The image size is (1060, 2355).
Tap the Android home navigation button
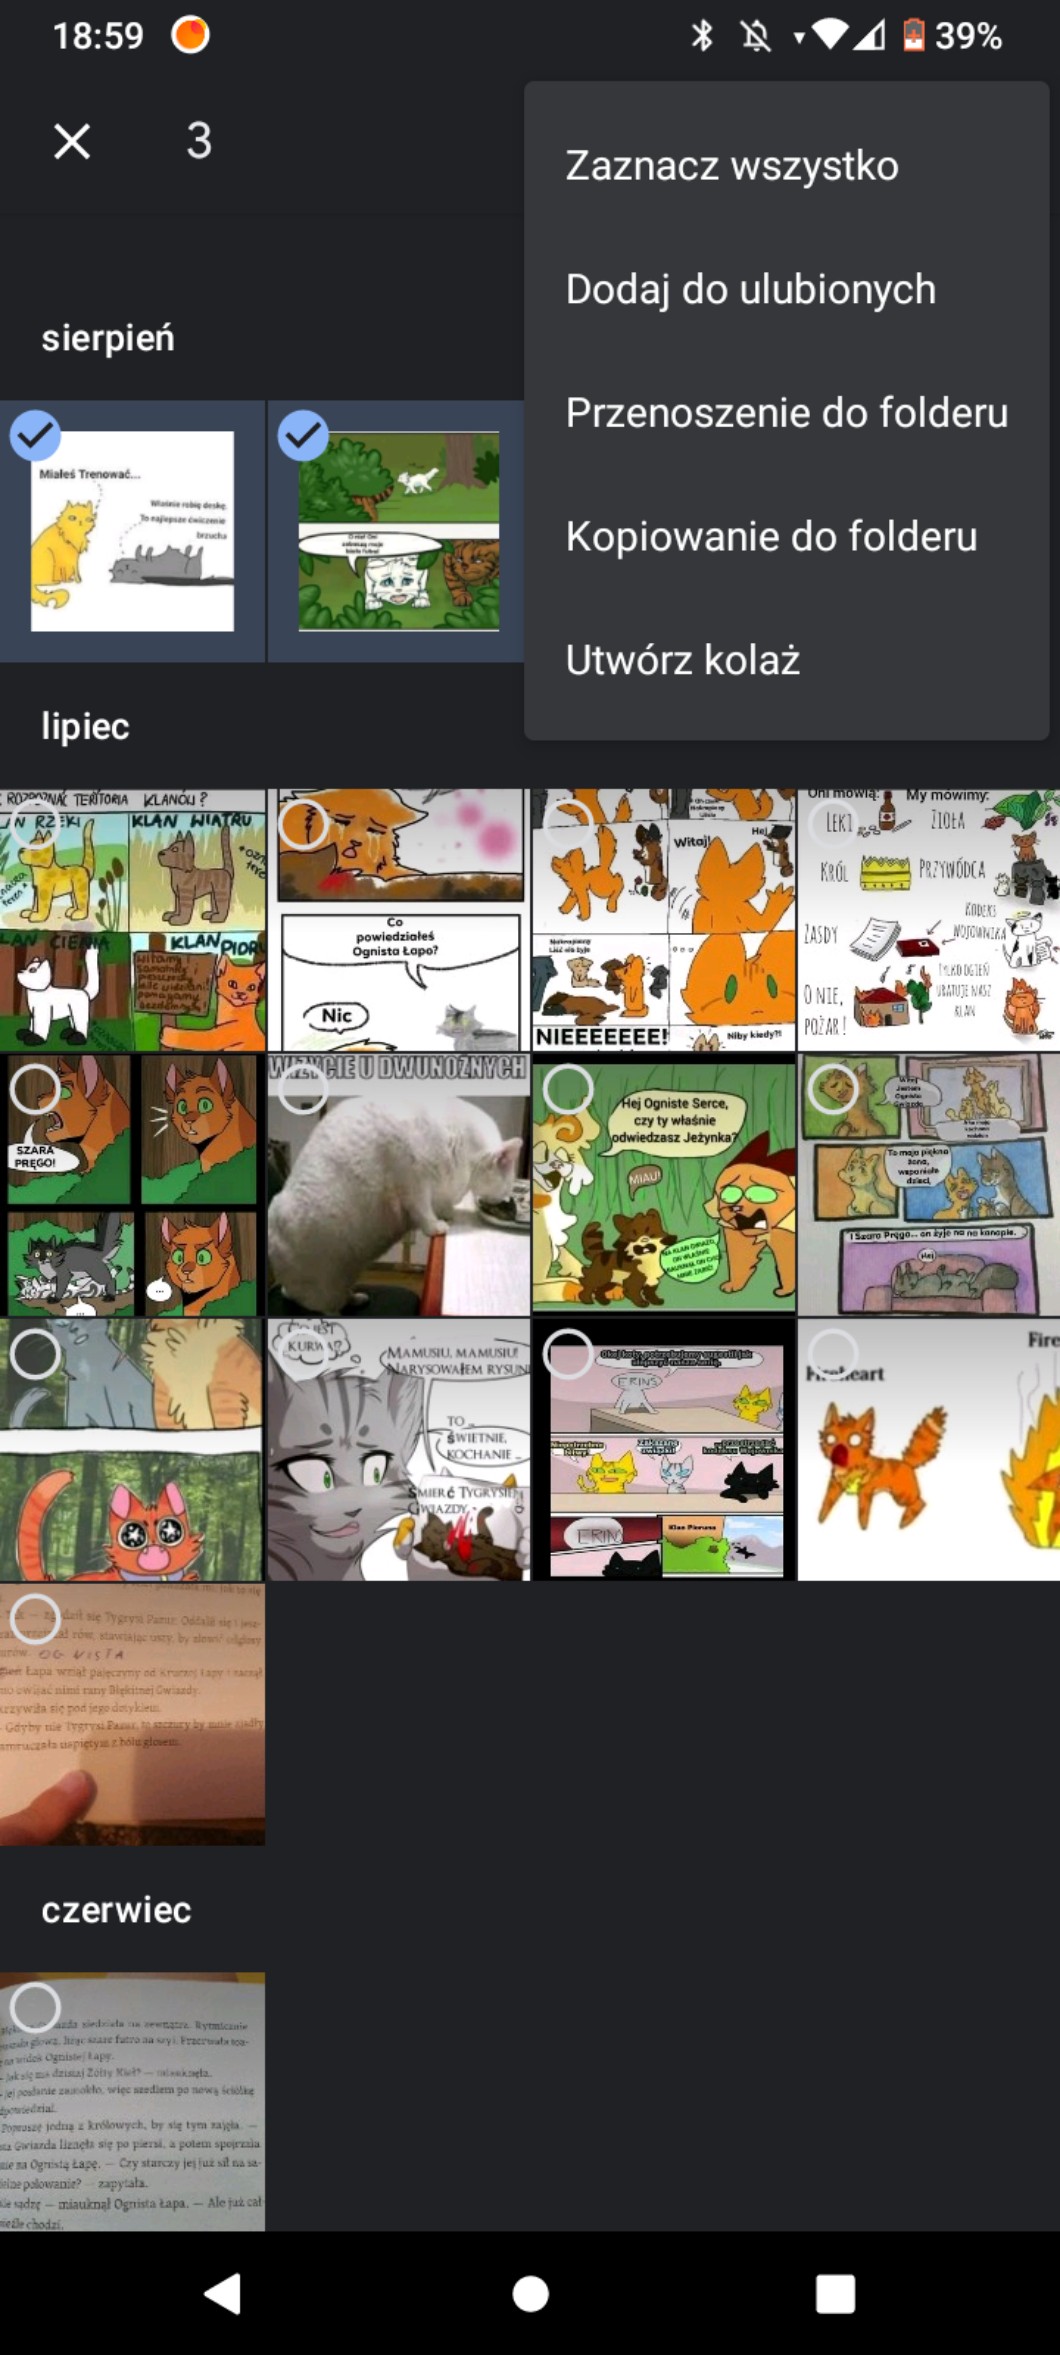point(530,2293)
